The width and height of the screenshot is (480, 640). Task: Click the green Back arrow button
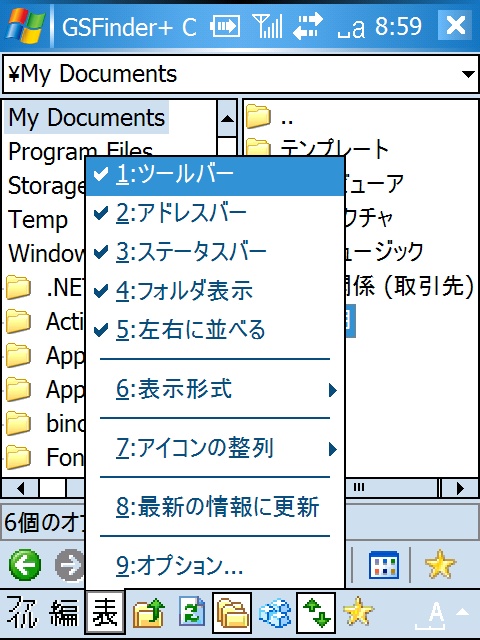[25, 565]
